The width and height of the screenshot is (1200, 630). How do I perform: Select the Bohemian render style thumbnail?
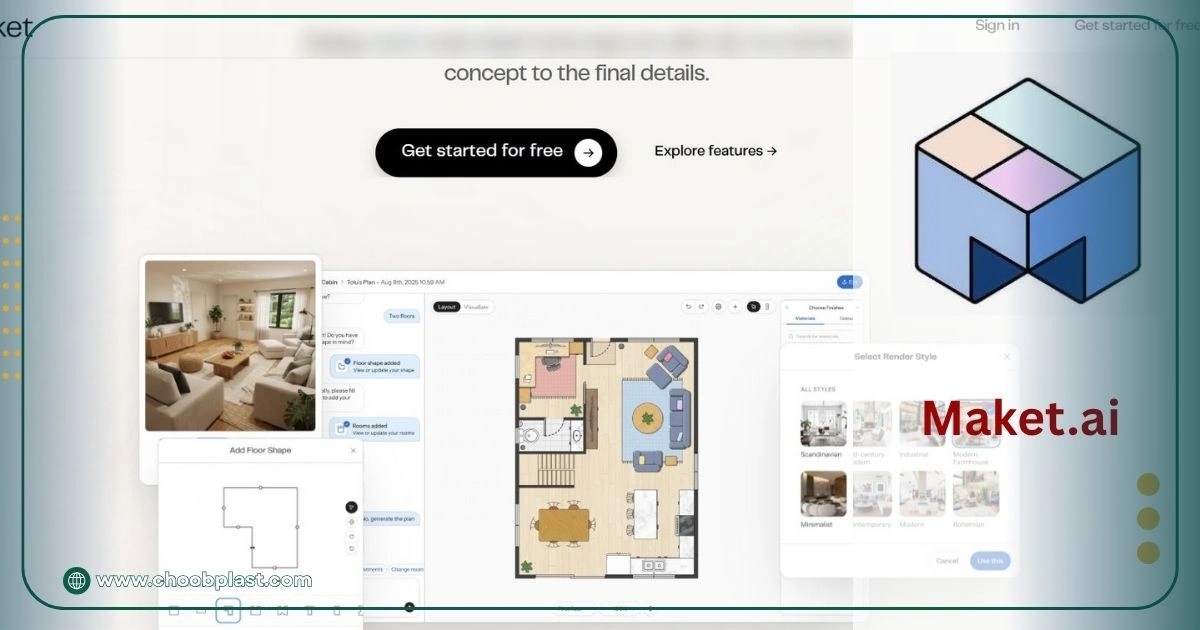(x=975, y=494)
